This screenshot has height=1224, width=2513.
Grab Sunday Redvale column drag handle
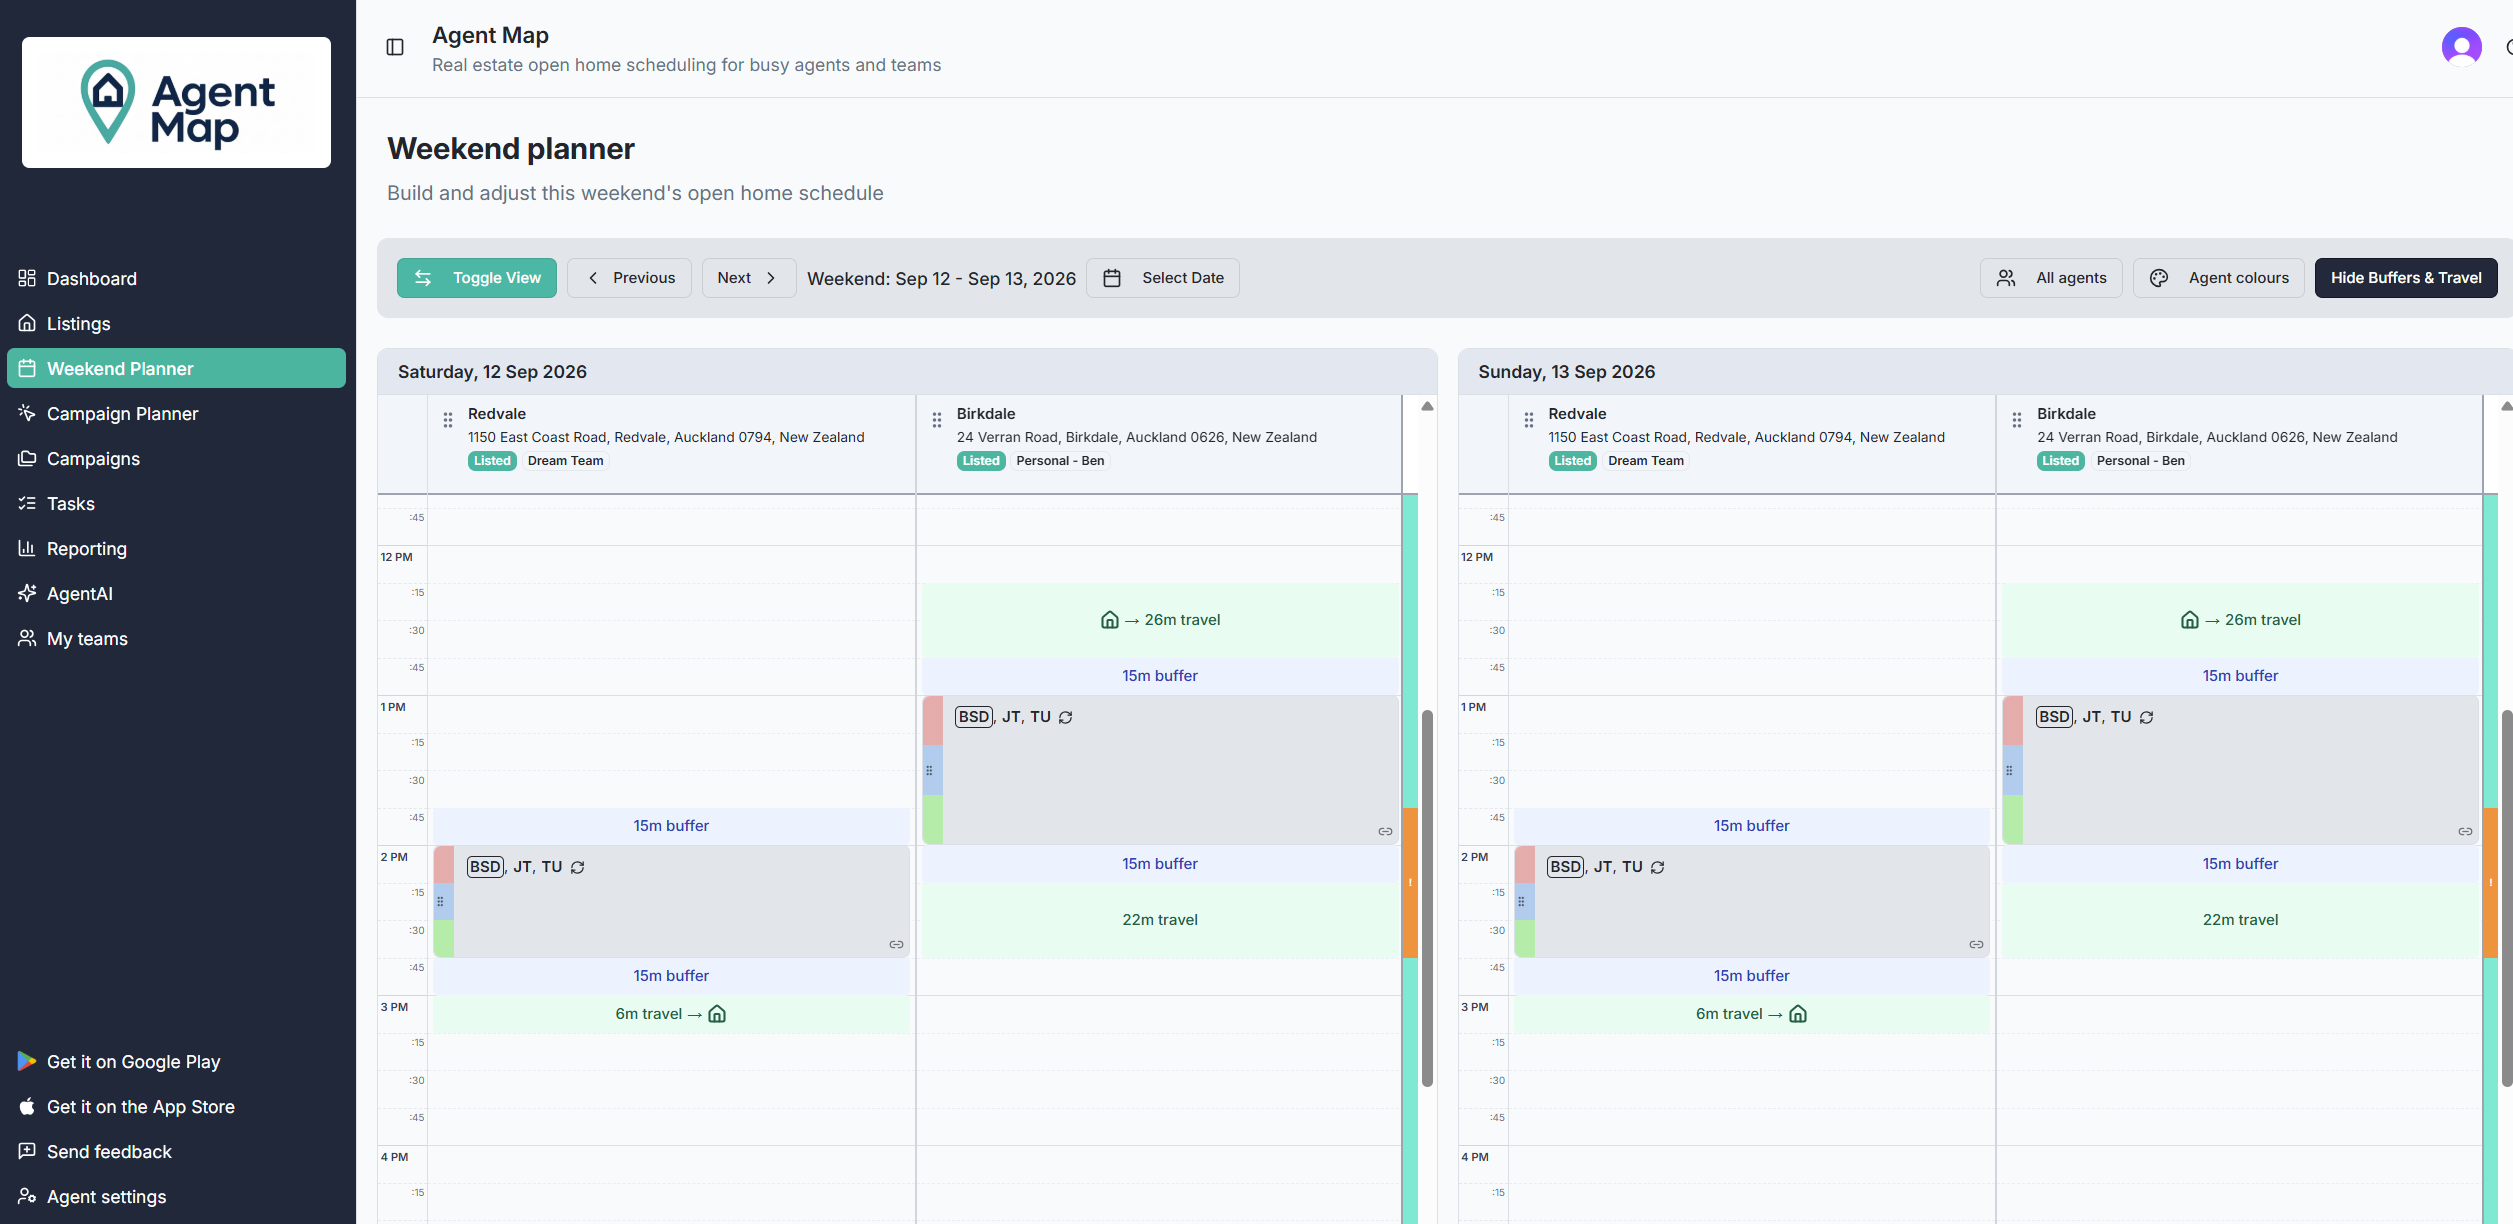(1529, 420)
